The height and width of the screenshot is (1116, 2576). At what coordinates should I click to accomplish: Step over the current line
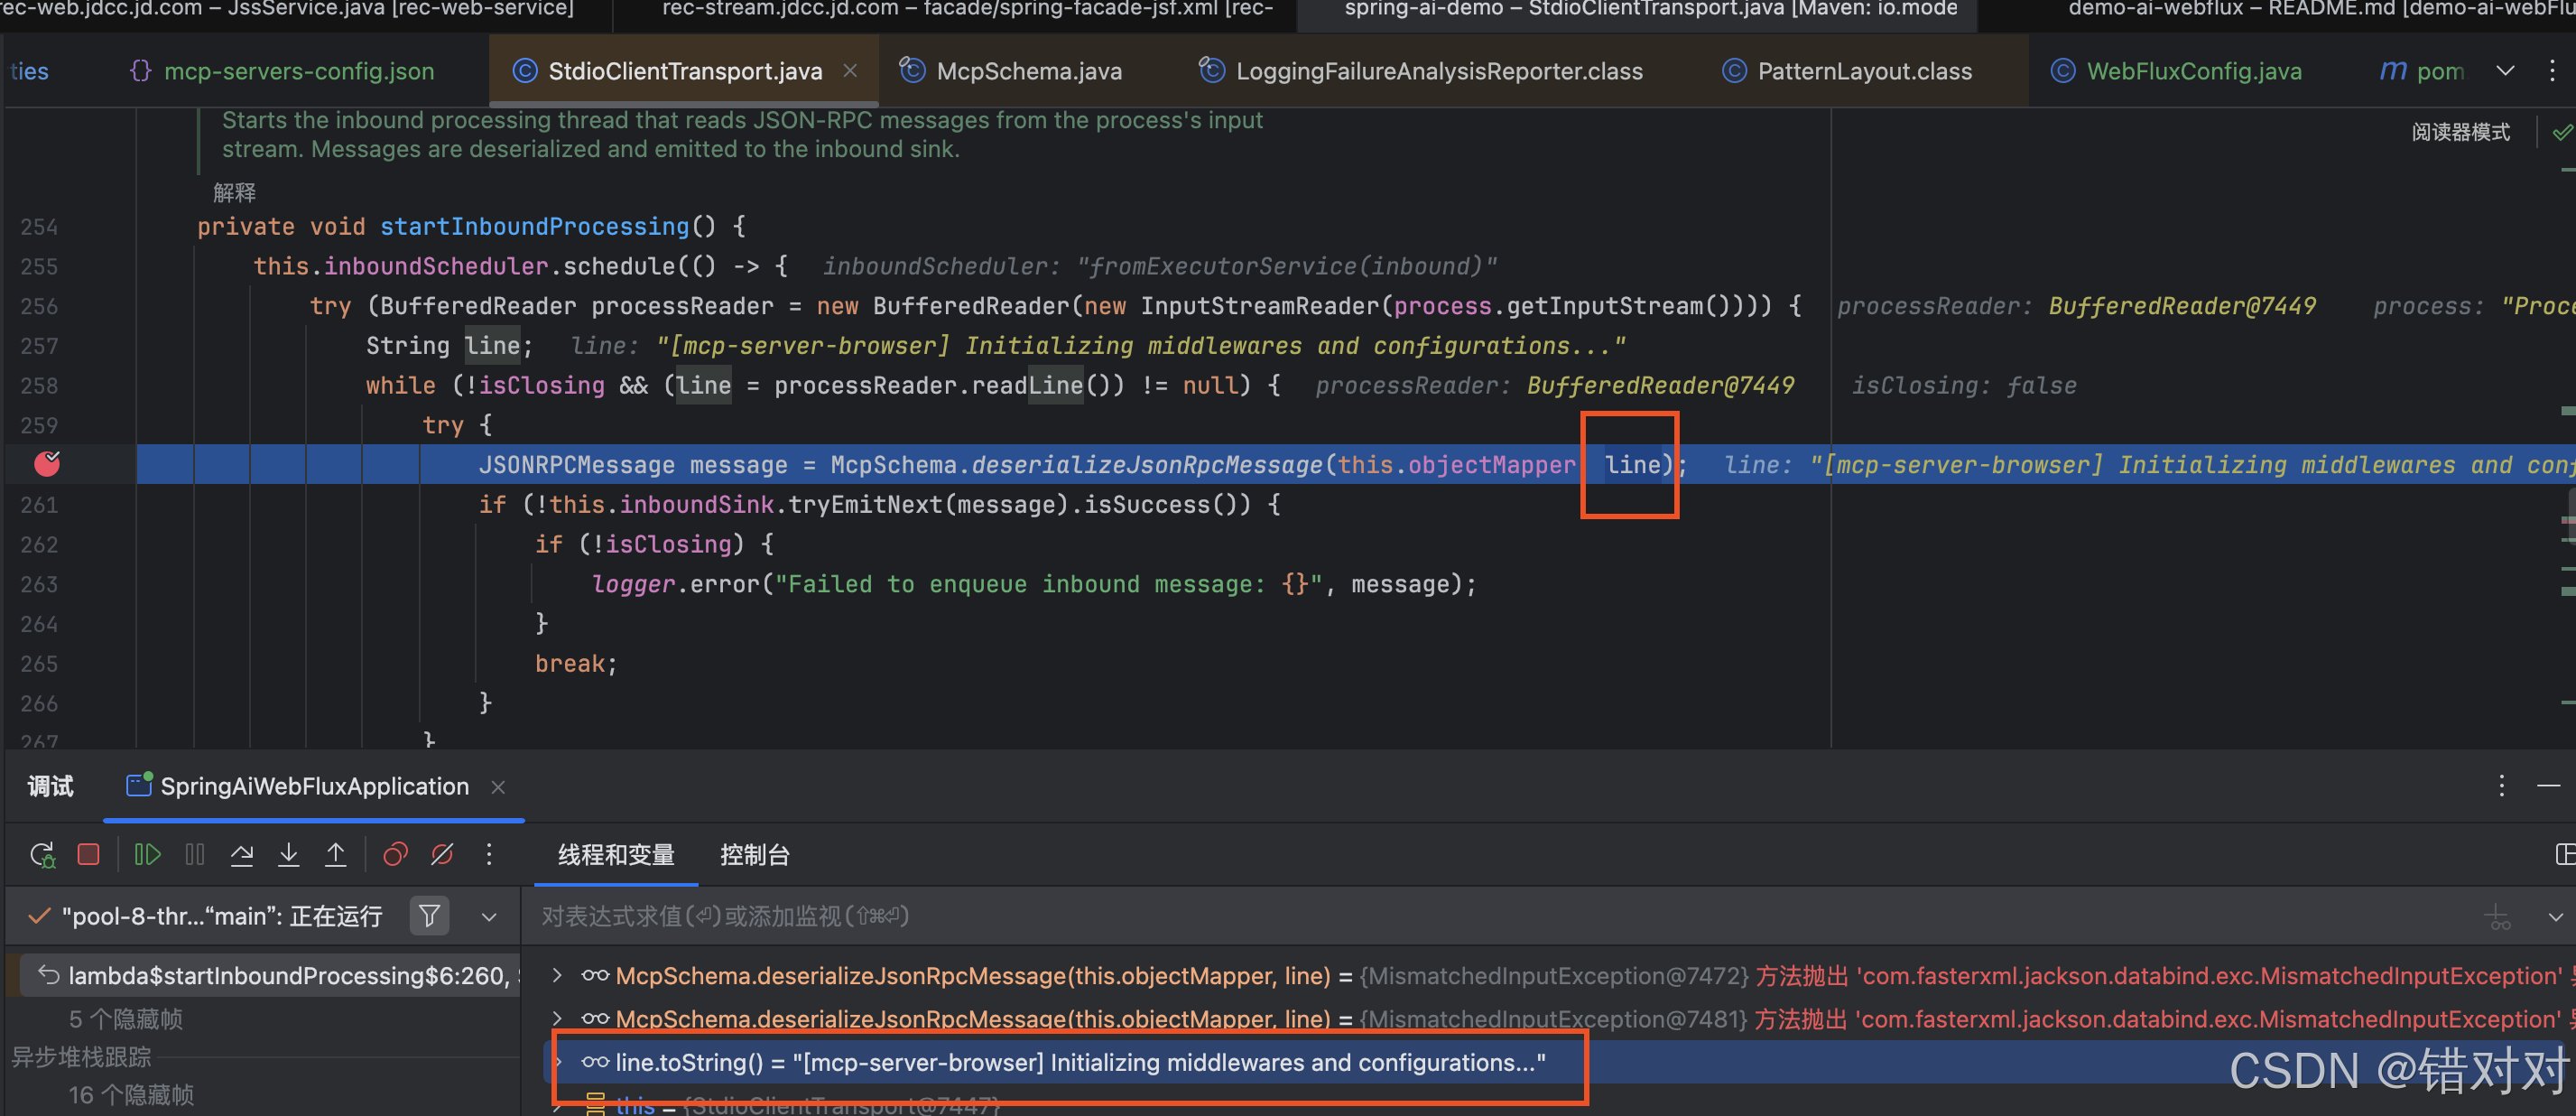[x=241, y=854]
